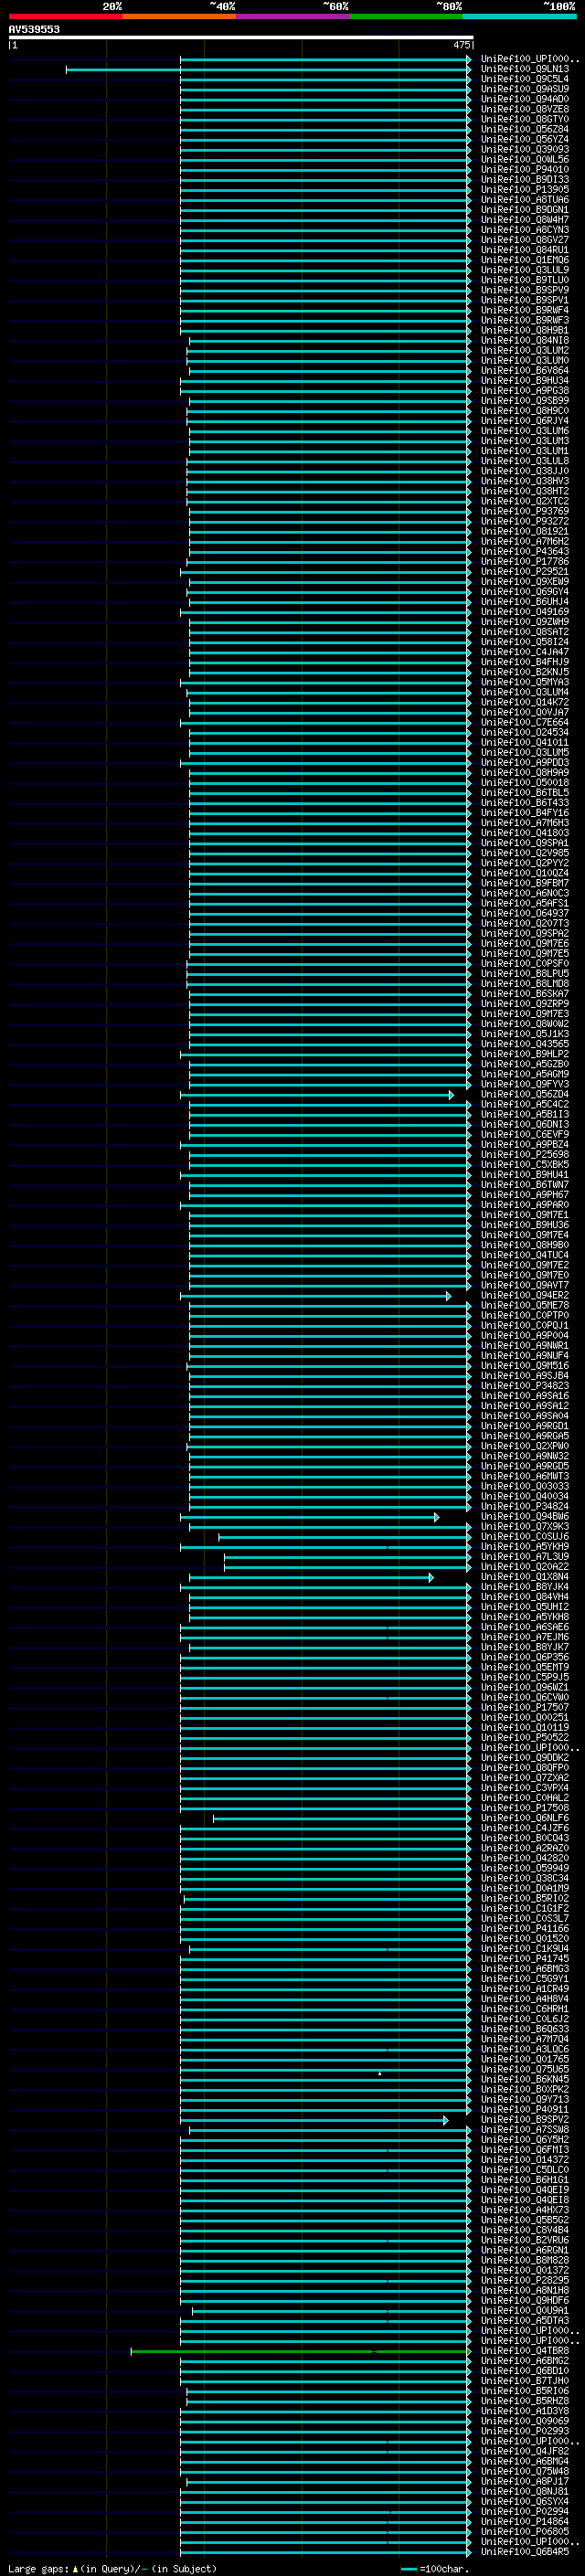The image size is (585, 2576).
Task: Select the label UniRef100_Q39093
Action: [525, 149]
